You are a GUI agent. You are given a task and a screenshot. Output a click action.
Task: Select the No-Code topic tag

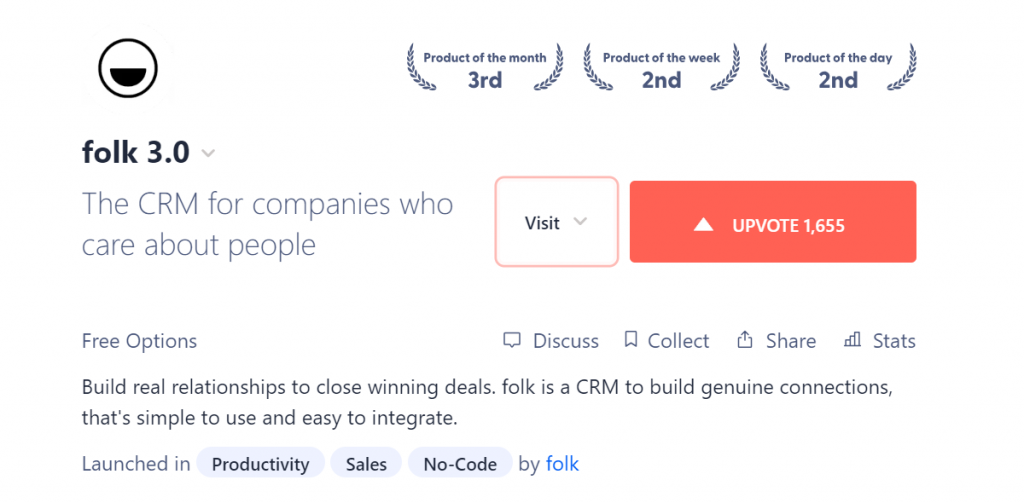(460, 463)
